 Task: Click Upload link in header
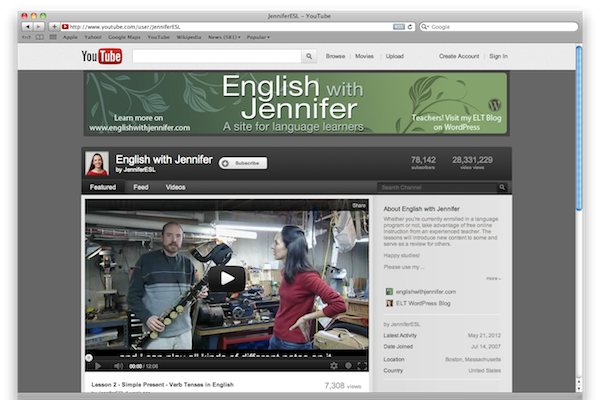[x=395, y=56]
